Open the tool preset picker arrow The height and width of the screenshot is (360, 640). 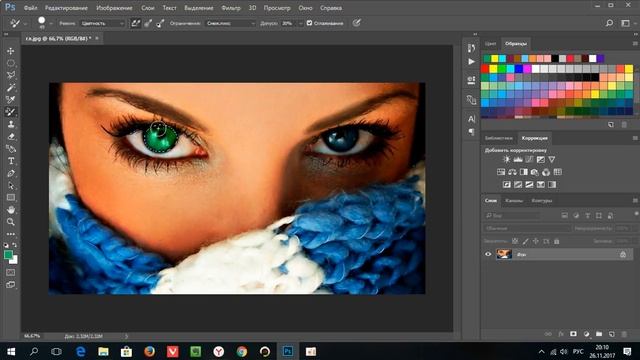pyautogui.click(x=25, y=24)
